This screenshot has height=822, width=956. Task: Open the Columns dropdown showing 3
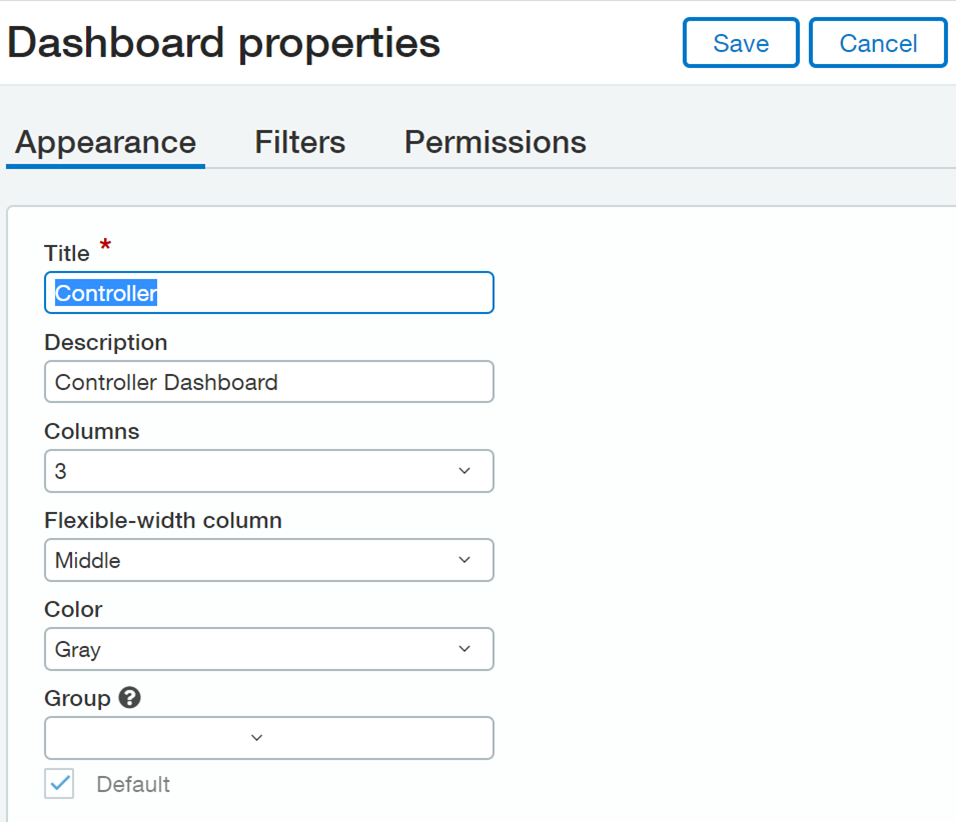(269, 471)
